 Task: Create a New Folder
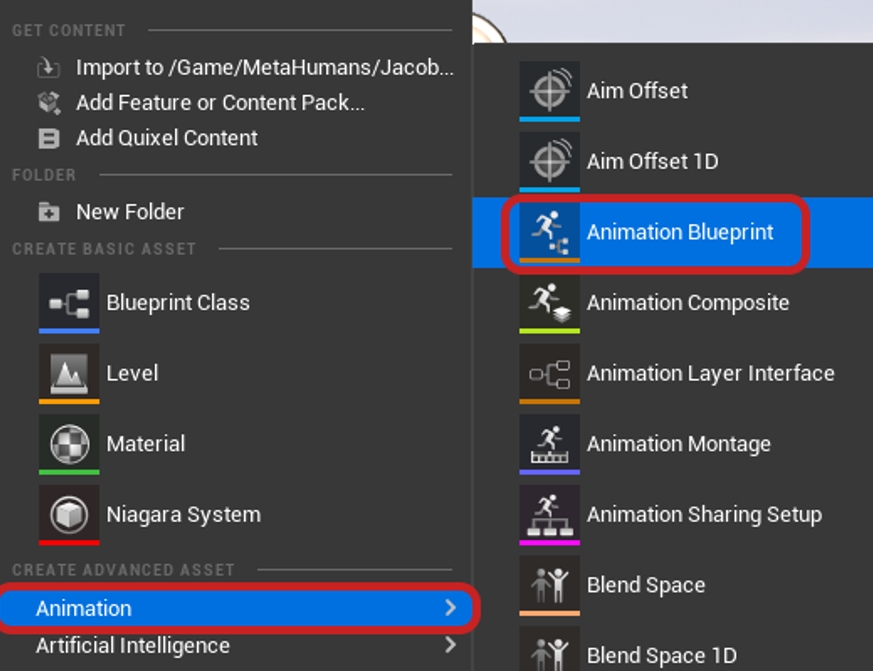(x=130, y=212)
